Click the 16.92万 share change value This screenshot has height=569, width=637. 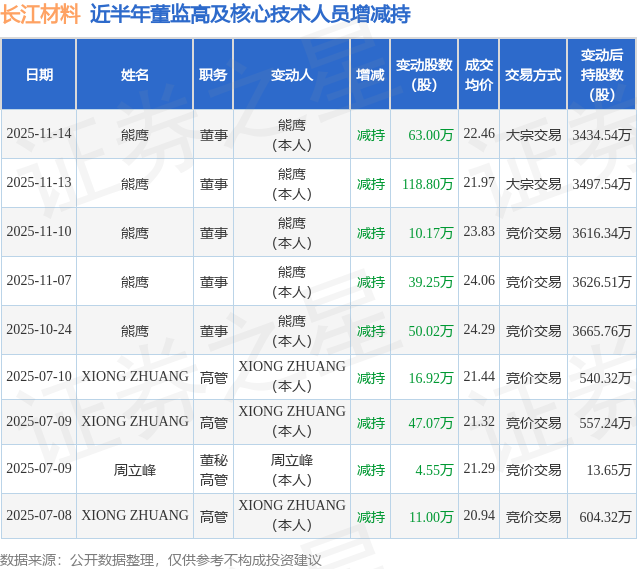(x=431, y=378)
